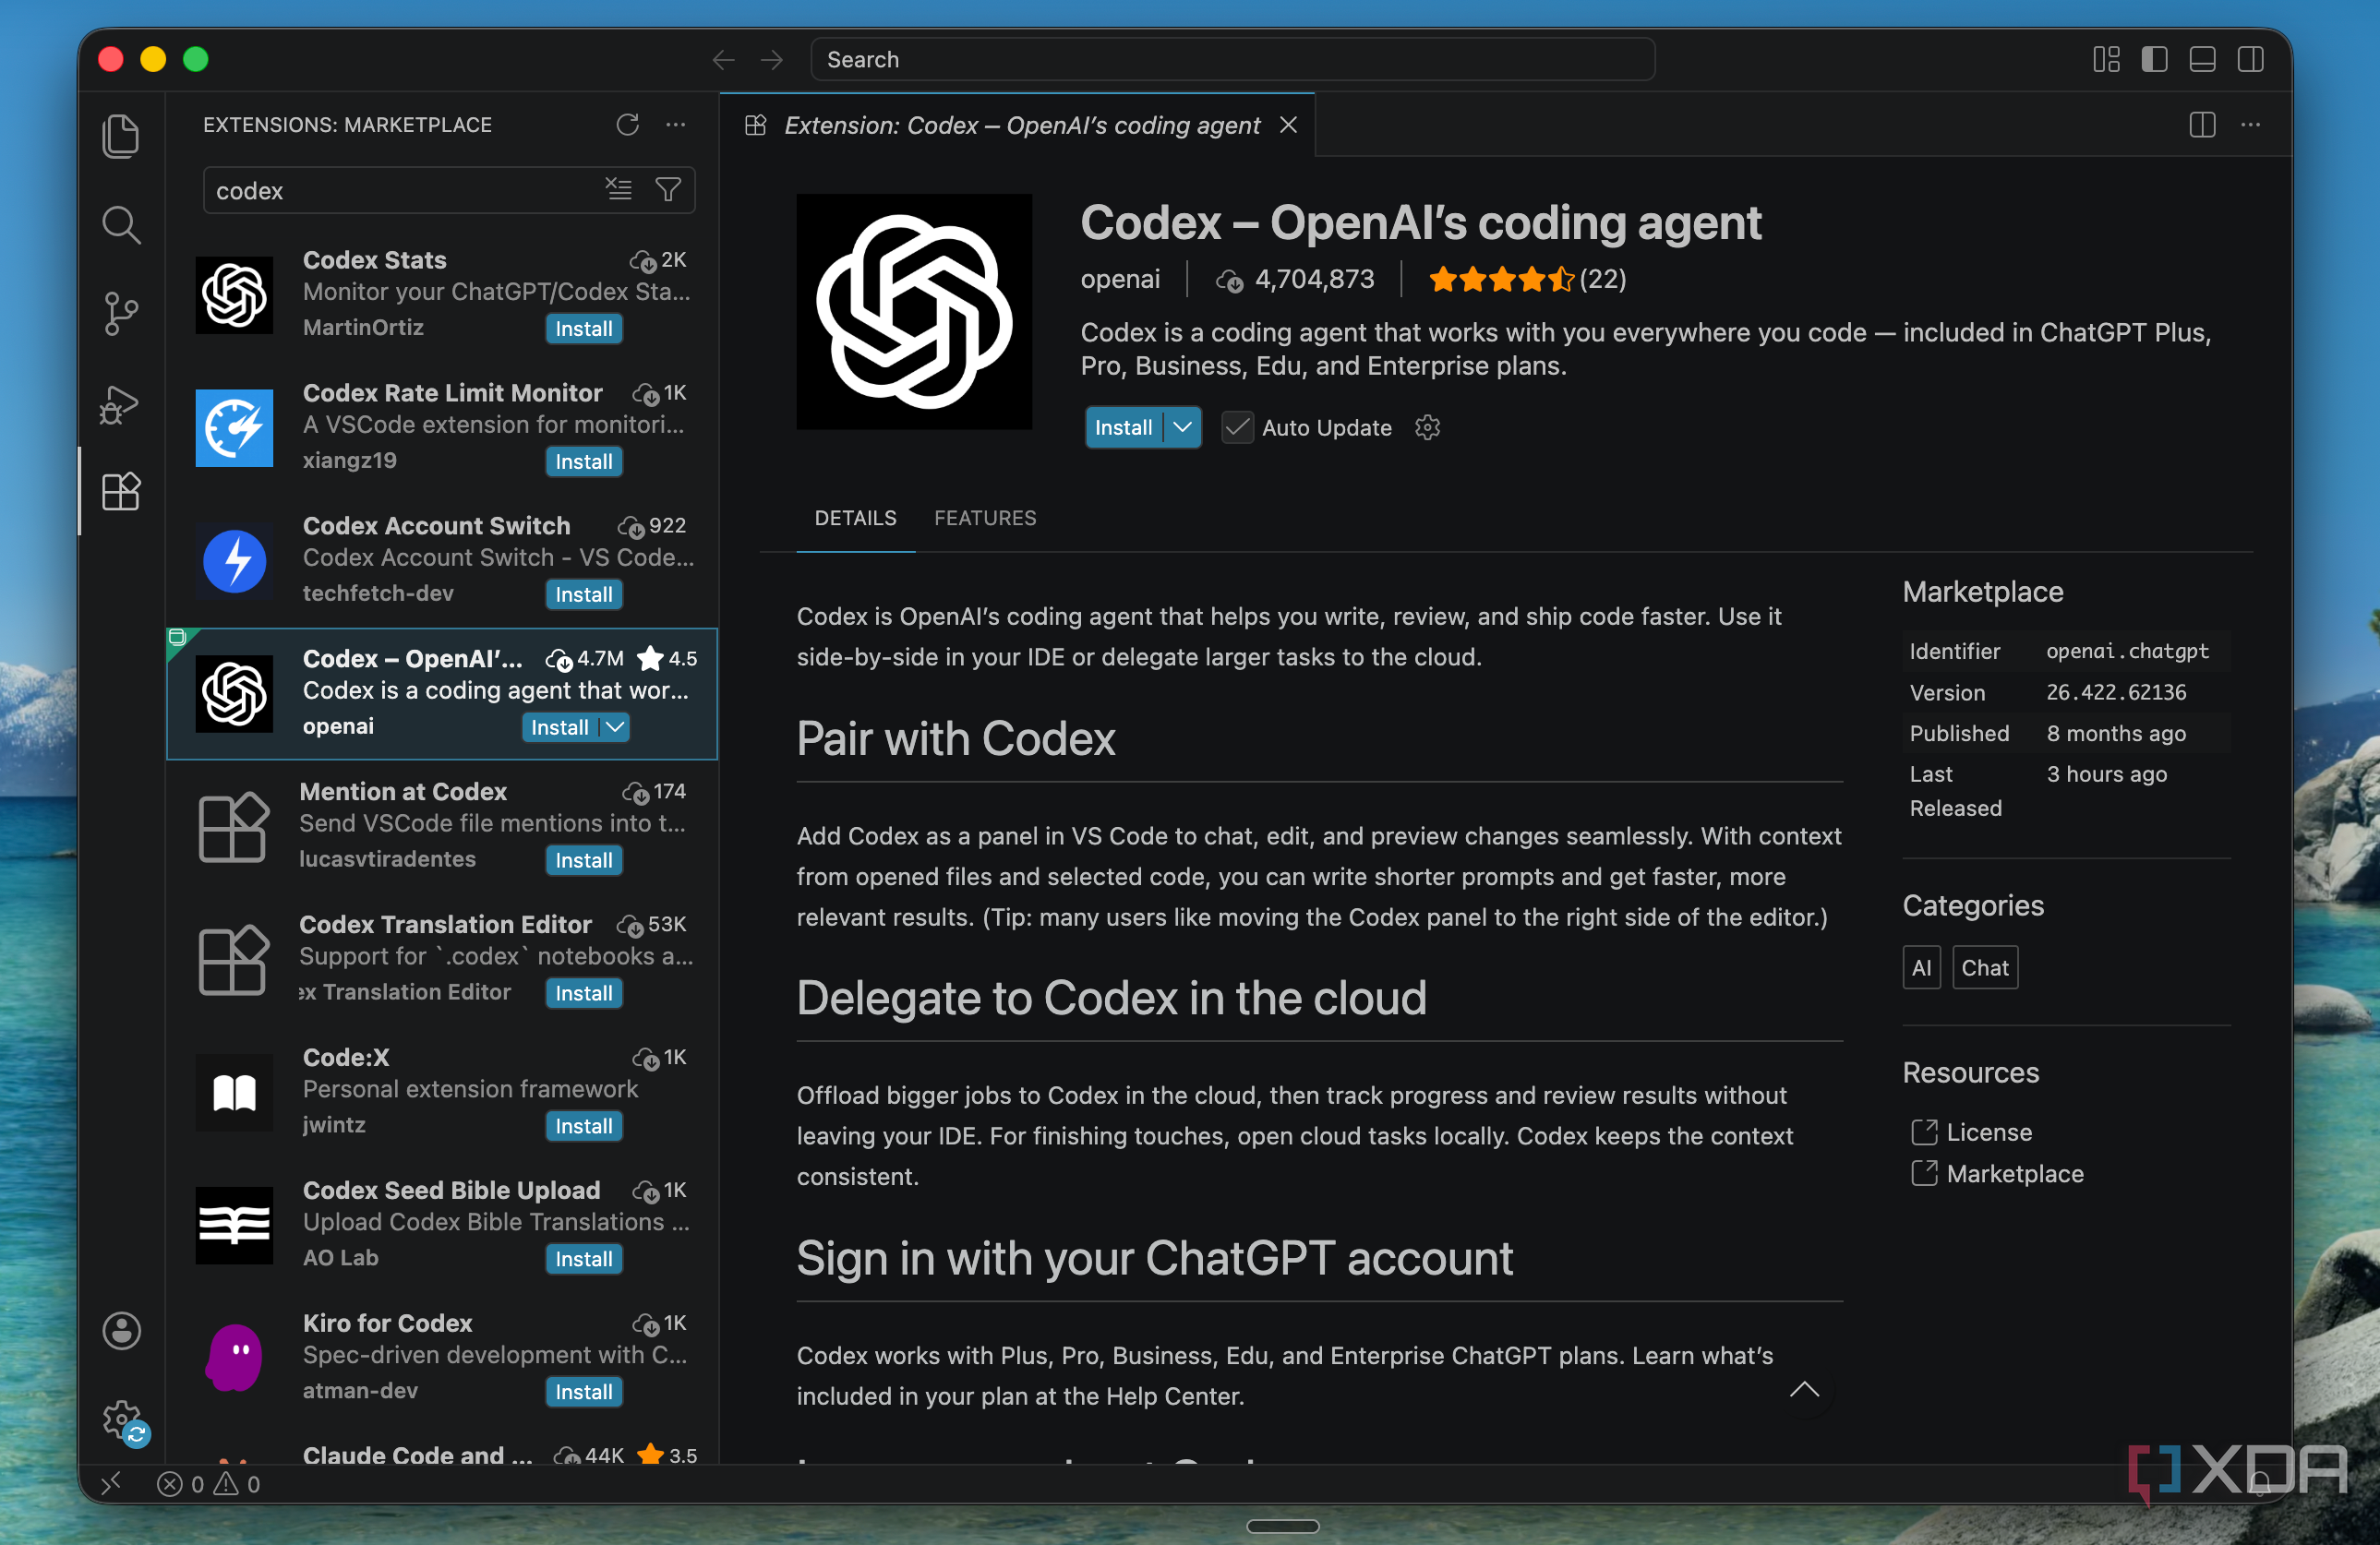This screenshot has width=2380, height=1545.
Task: Open the extensions filter menu
Action: pos(668,189)
